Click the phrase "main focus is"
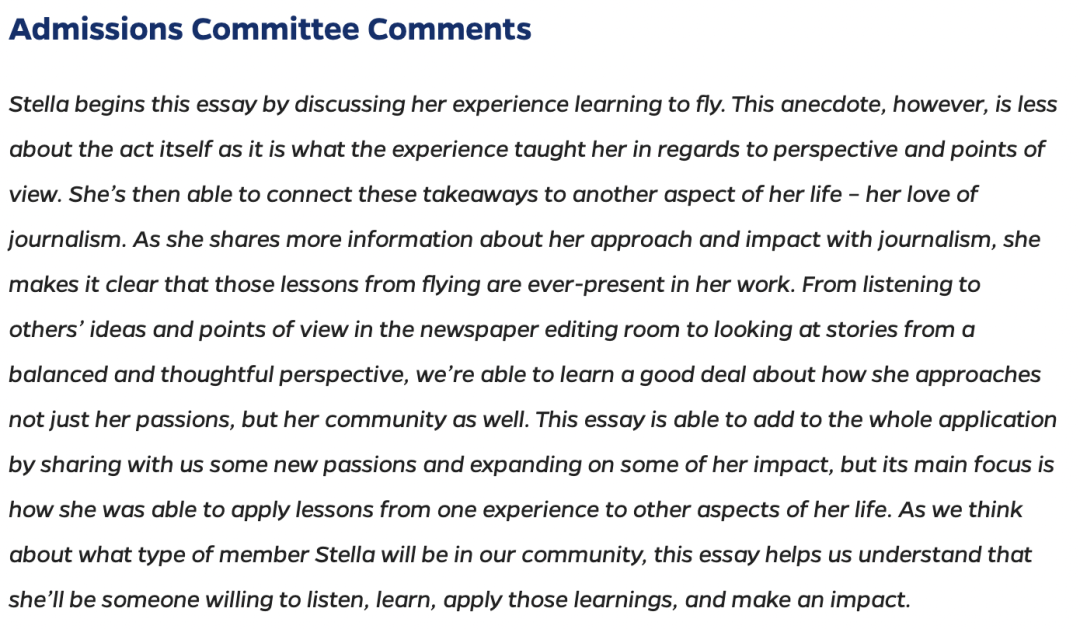The height and width of the screenshot is (629, 1080). coord(984,464)
